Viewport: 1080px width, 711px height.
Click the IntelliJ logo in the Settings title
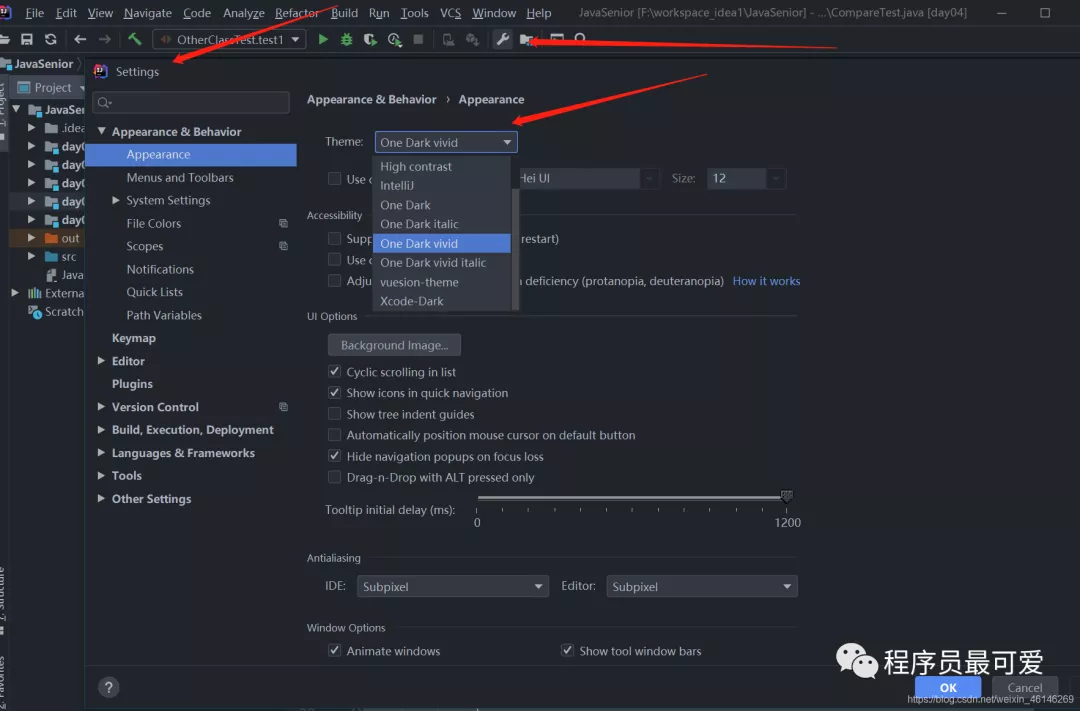pyautogui.click(x=101, y=71)
